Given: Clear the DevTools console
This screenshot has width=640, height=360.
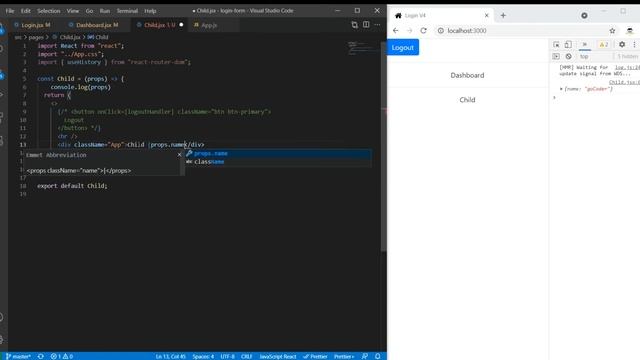Looking at the screenshot, I should click(x=568, y=56).
